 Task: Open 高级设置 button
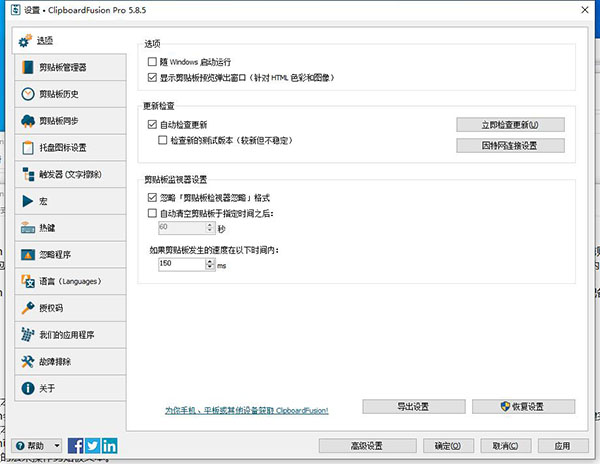pos(367,446)
